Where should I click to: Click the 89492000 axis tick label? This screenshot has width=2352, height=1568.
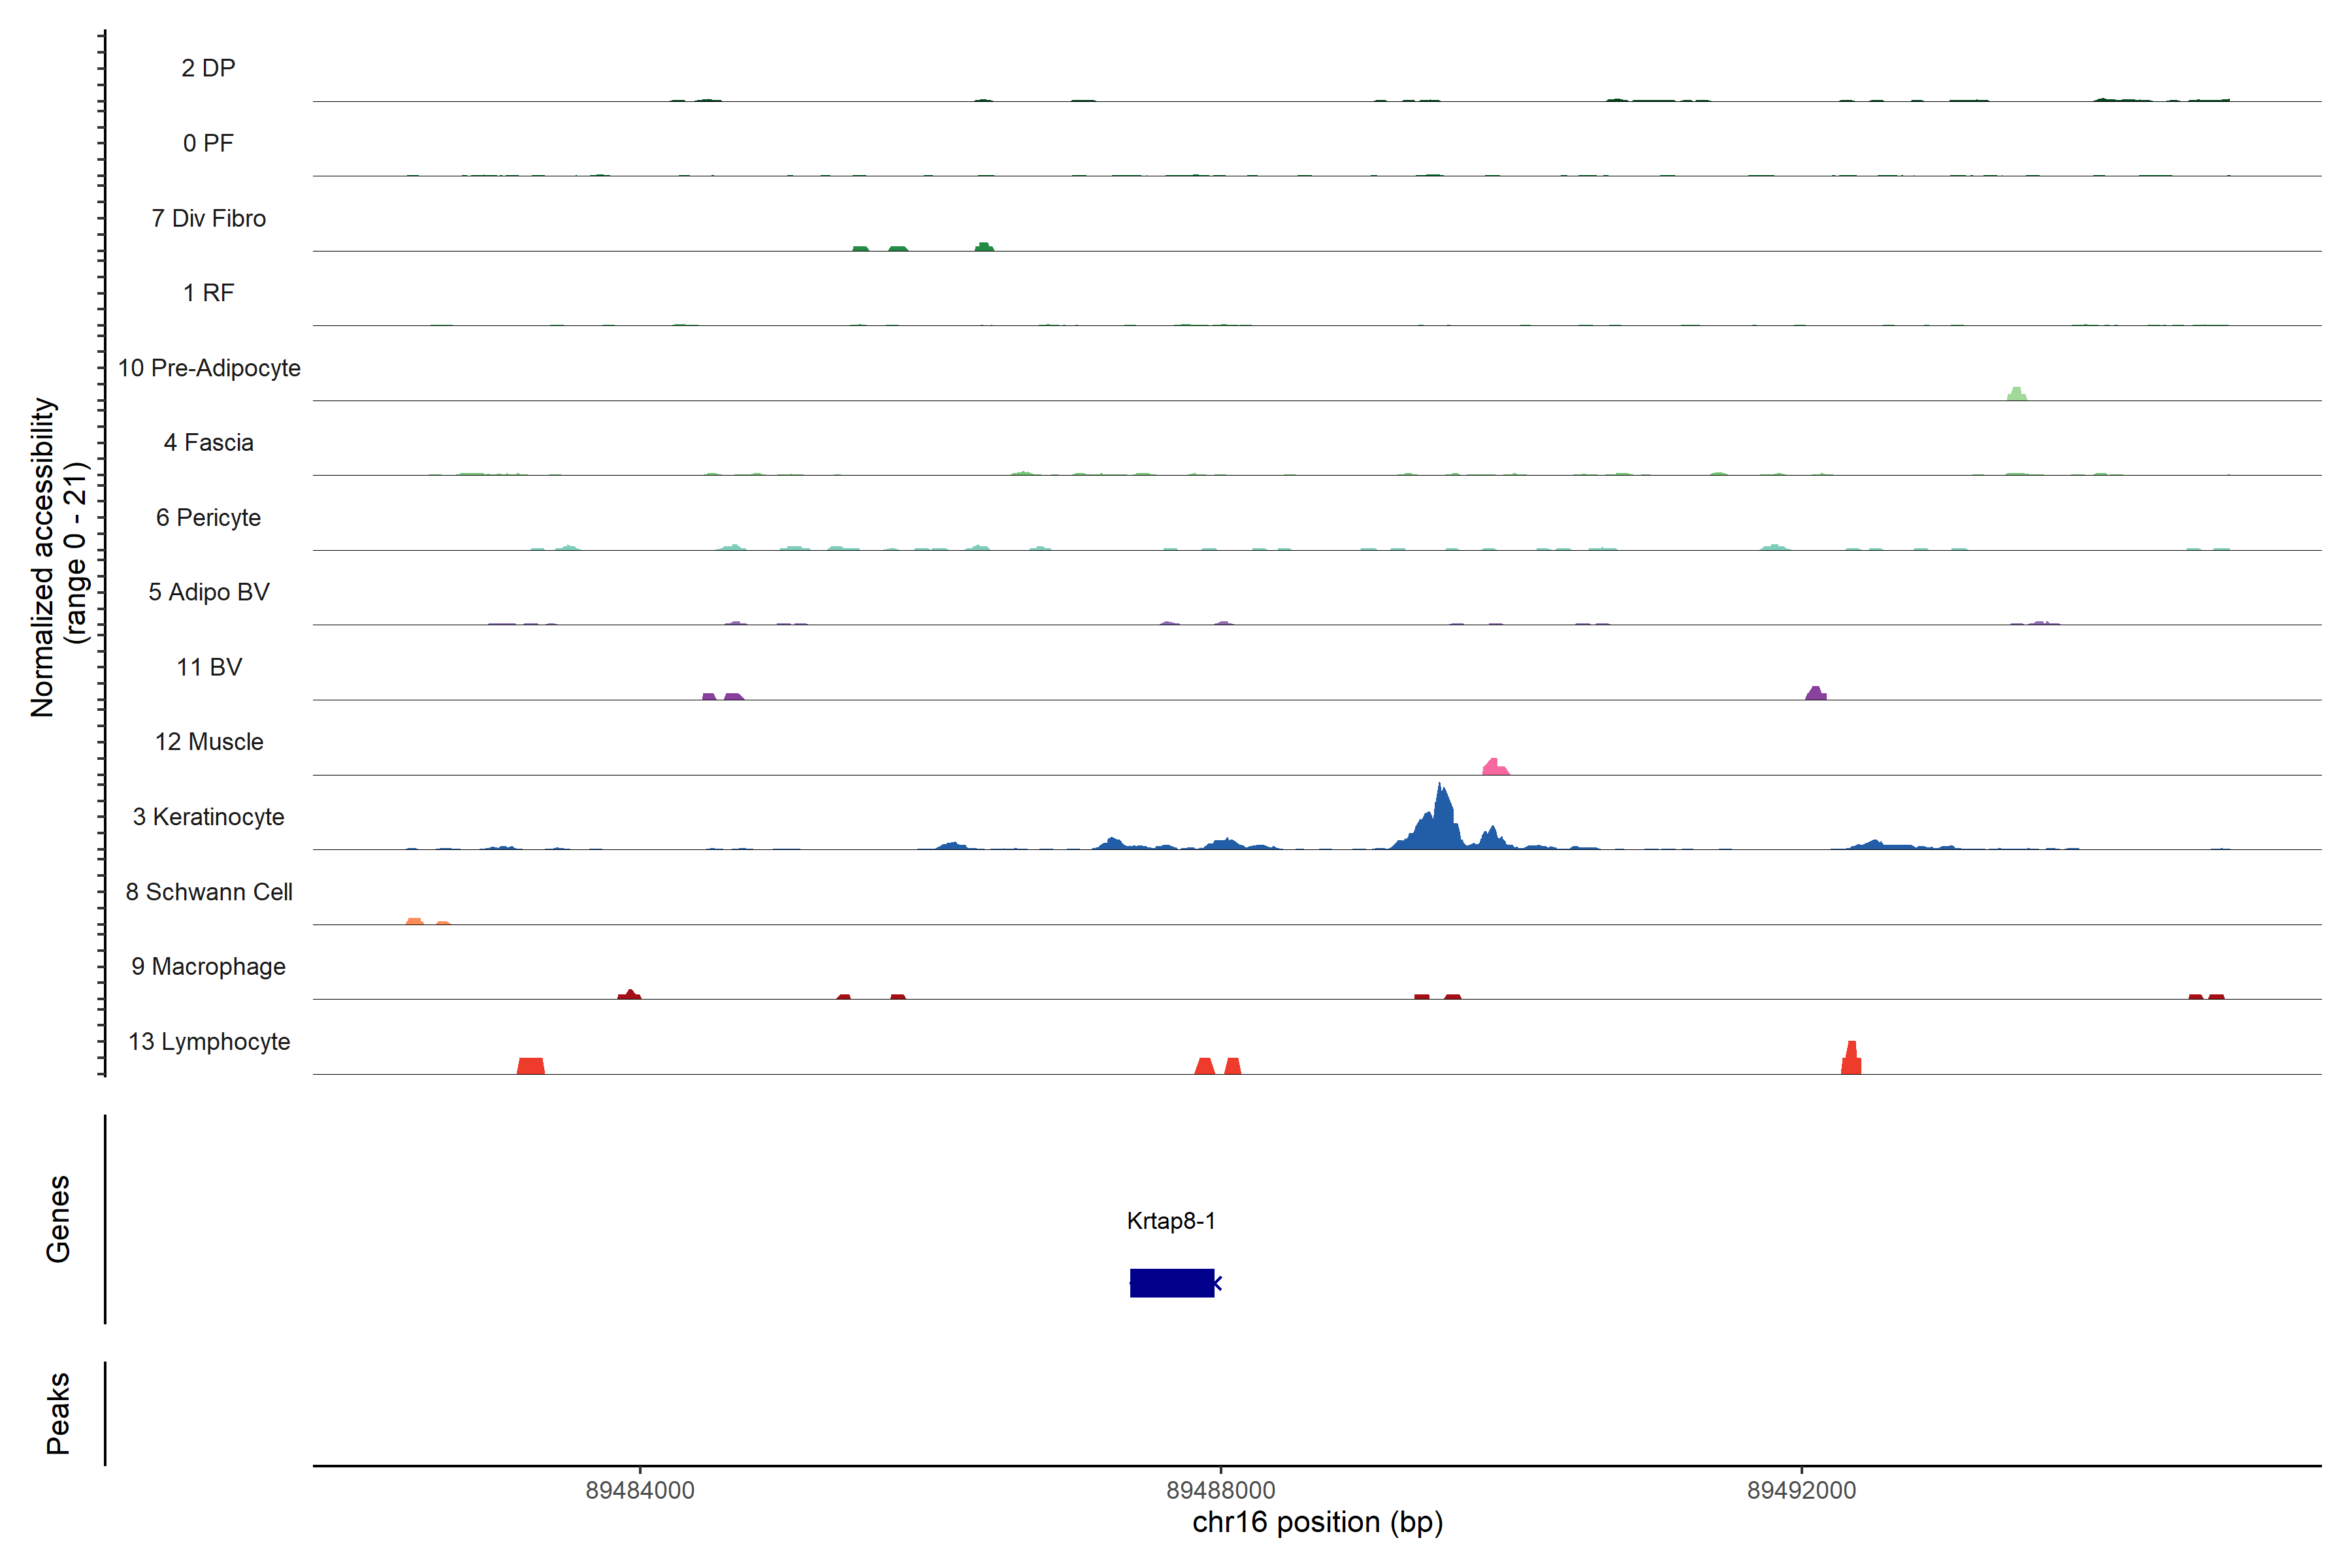[x=1801, y=1490]
